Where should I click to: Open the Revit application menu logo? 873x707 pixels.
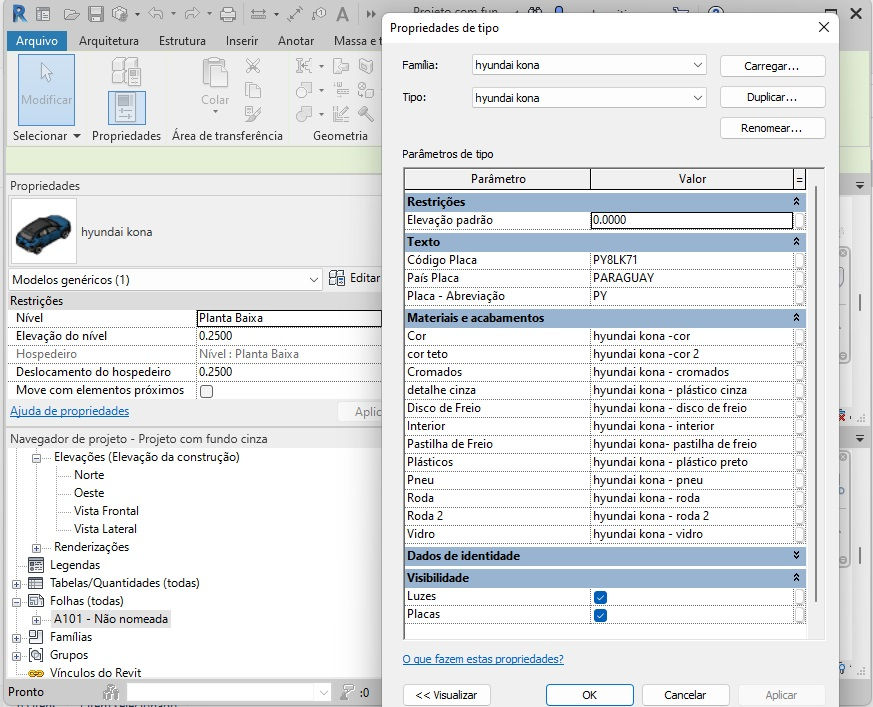click(19, 13)
